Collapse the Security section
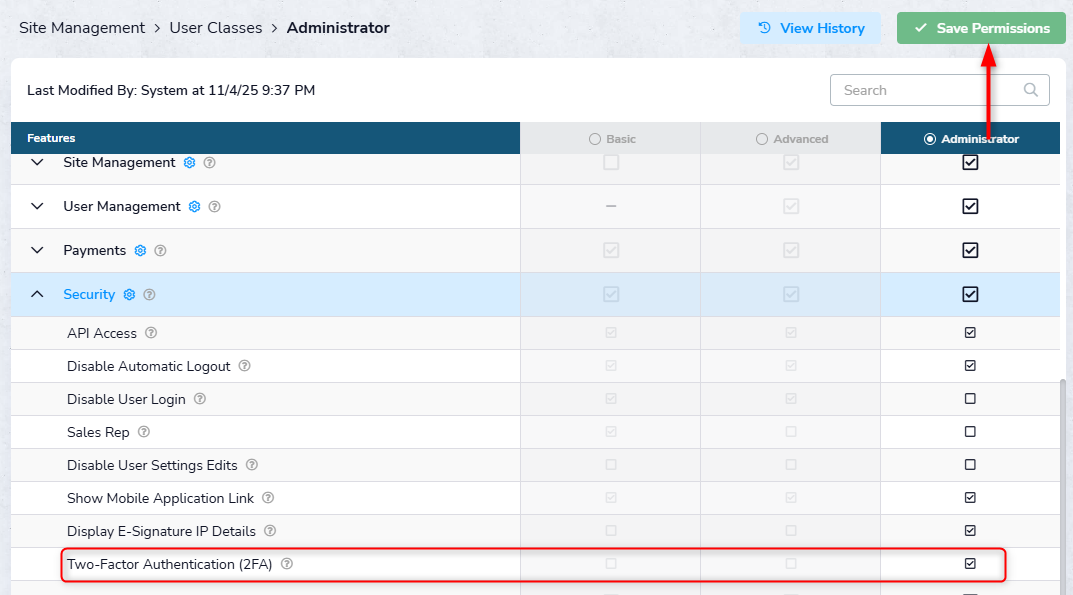This screenshot has width=1073, height=595. tap(37, 295)
